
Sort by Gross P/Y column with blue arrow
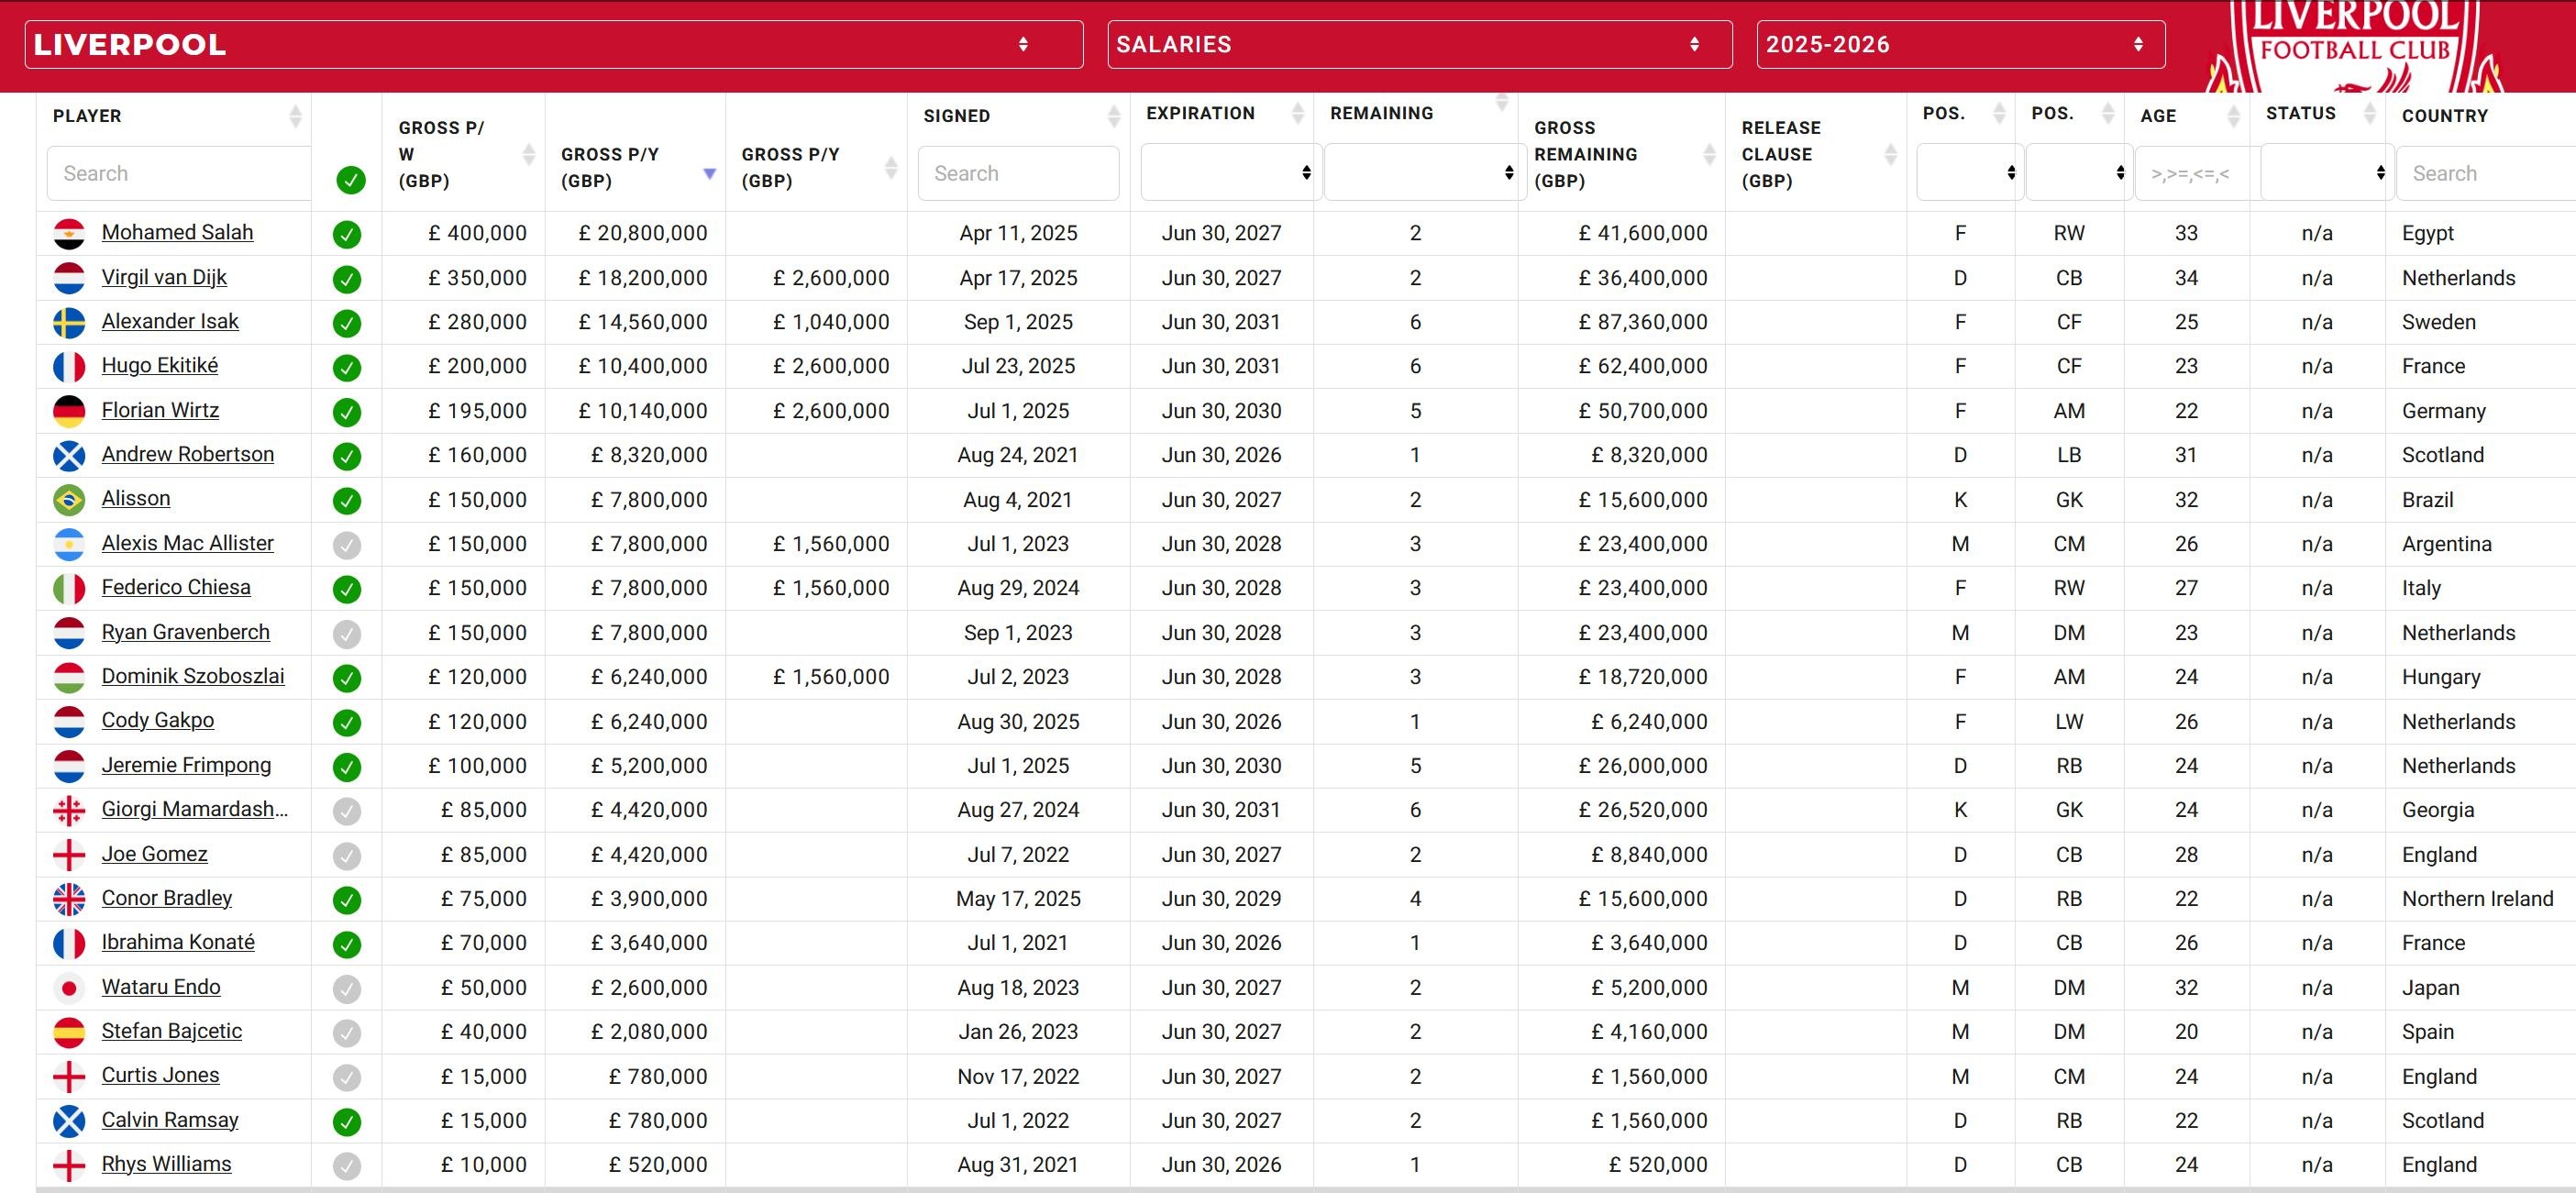[709, 173]
